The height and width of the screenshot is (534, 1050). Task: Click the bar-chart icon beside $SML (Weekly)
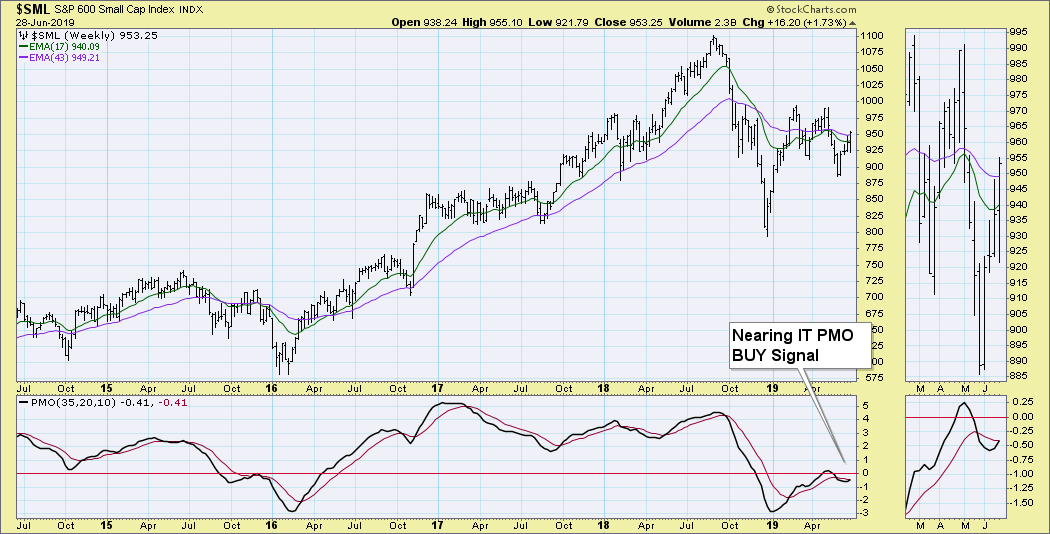click(x=23, y=36)
